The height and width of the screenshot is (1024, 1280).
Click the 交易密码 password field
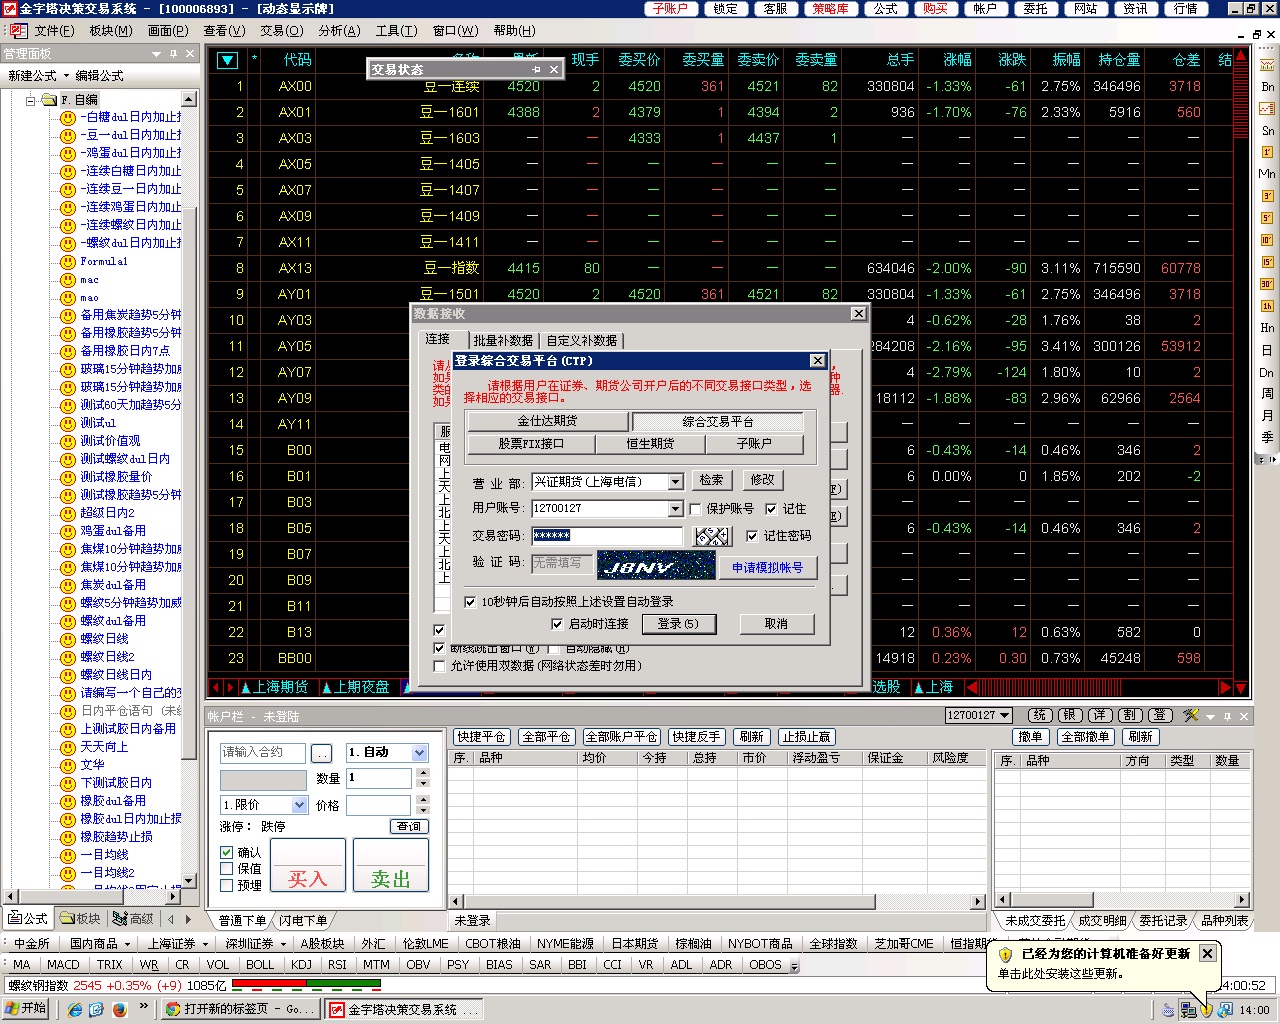coord(606,536)
